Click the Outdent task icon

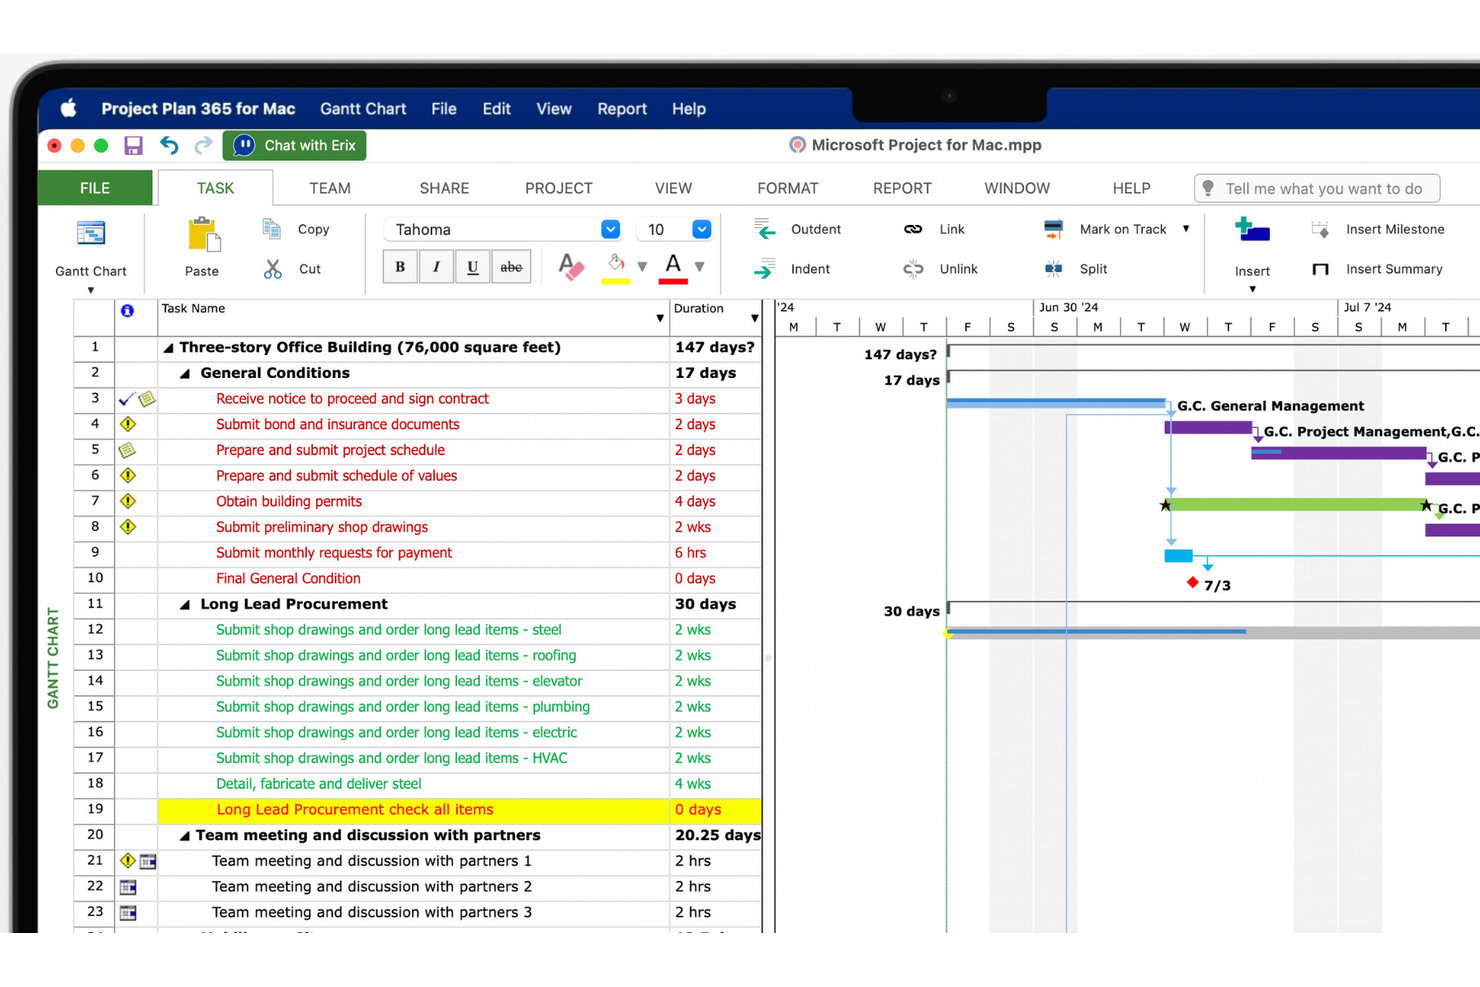pos(765,229)
